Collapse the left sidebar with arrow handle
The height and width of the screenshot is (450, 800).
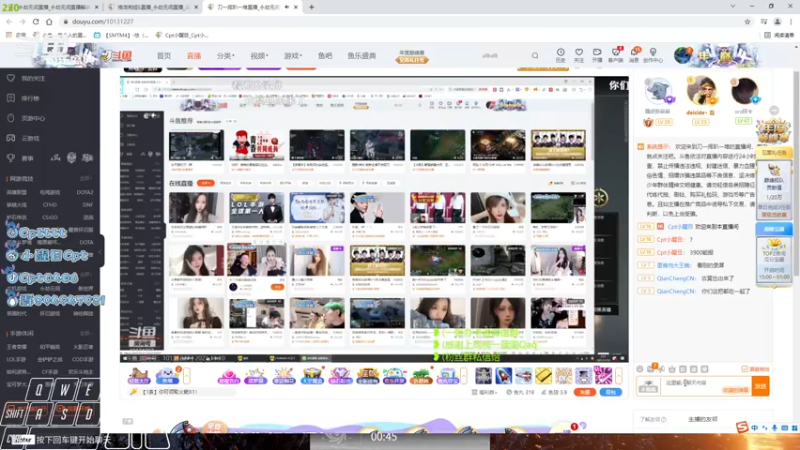(100, 252)
